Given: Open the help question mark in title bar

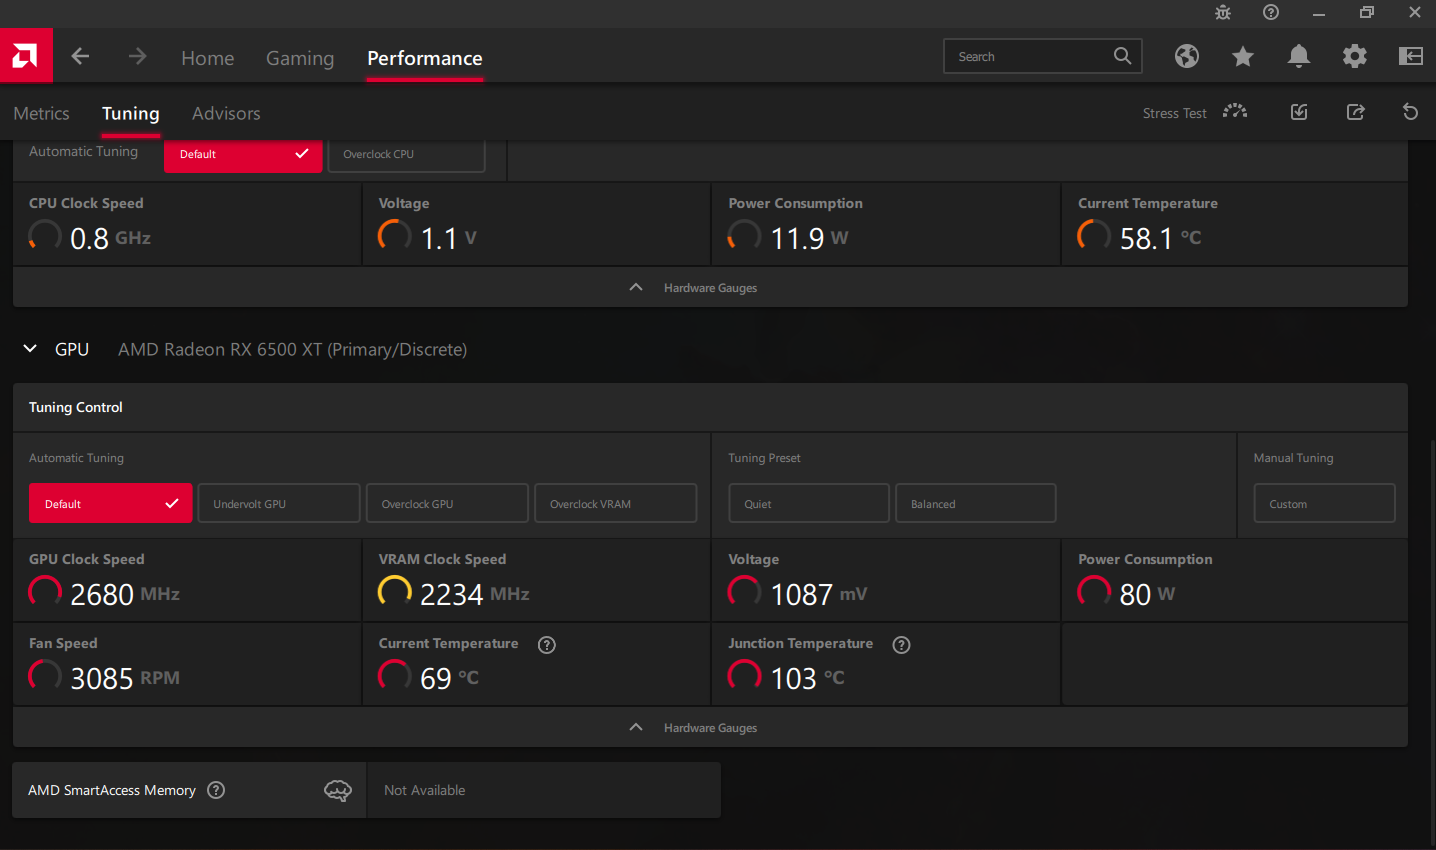Looking at the screenshot, I should click(x=1271, y=12).
